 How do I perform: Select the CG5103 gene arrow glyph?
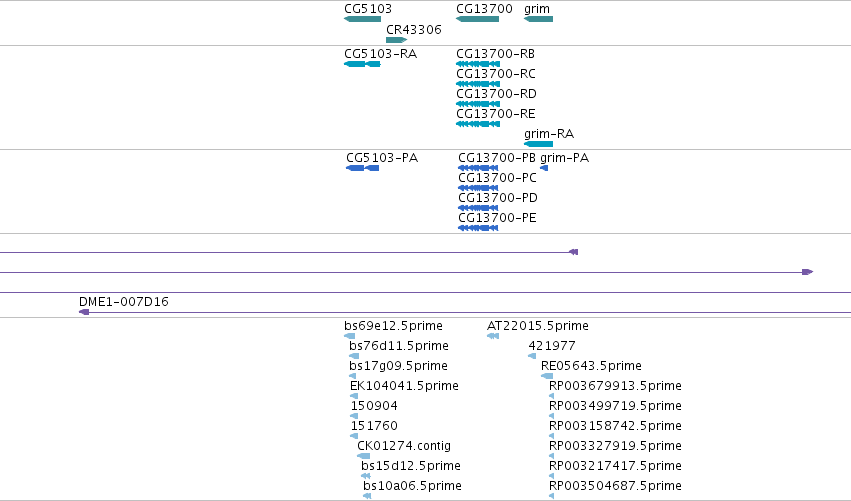tap(363, 19)
